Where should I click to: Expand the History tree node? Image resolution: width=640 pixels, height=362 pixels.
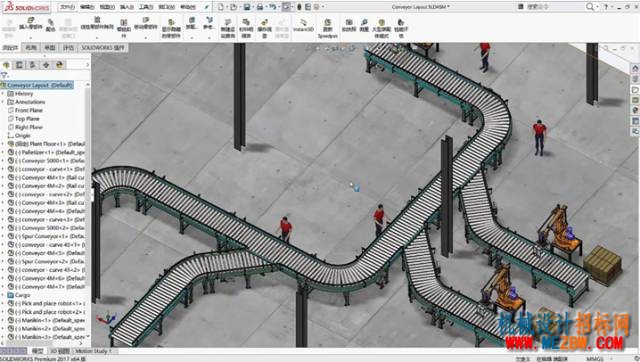[3, 93]
